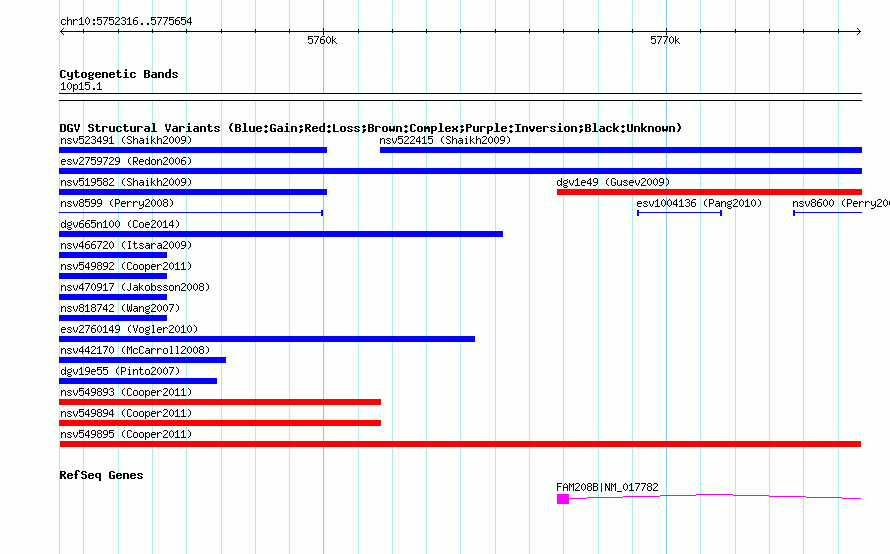Select the esv2760149 (Vogler2010) blue bar
This screenshot has height=554, width=890.
click(267, 339)
